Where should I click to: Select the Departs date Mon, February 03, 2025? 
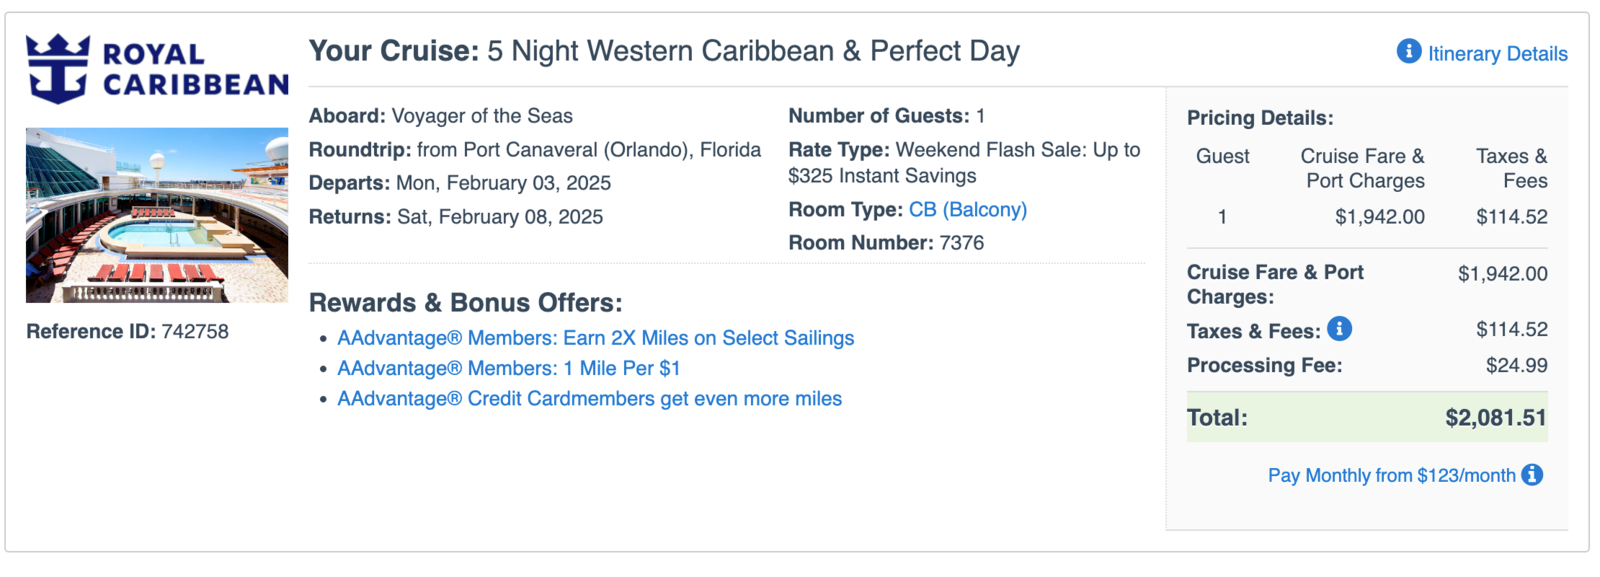506,183
